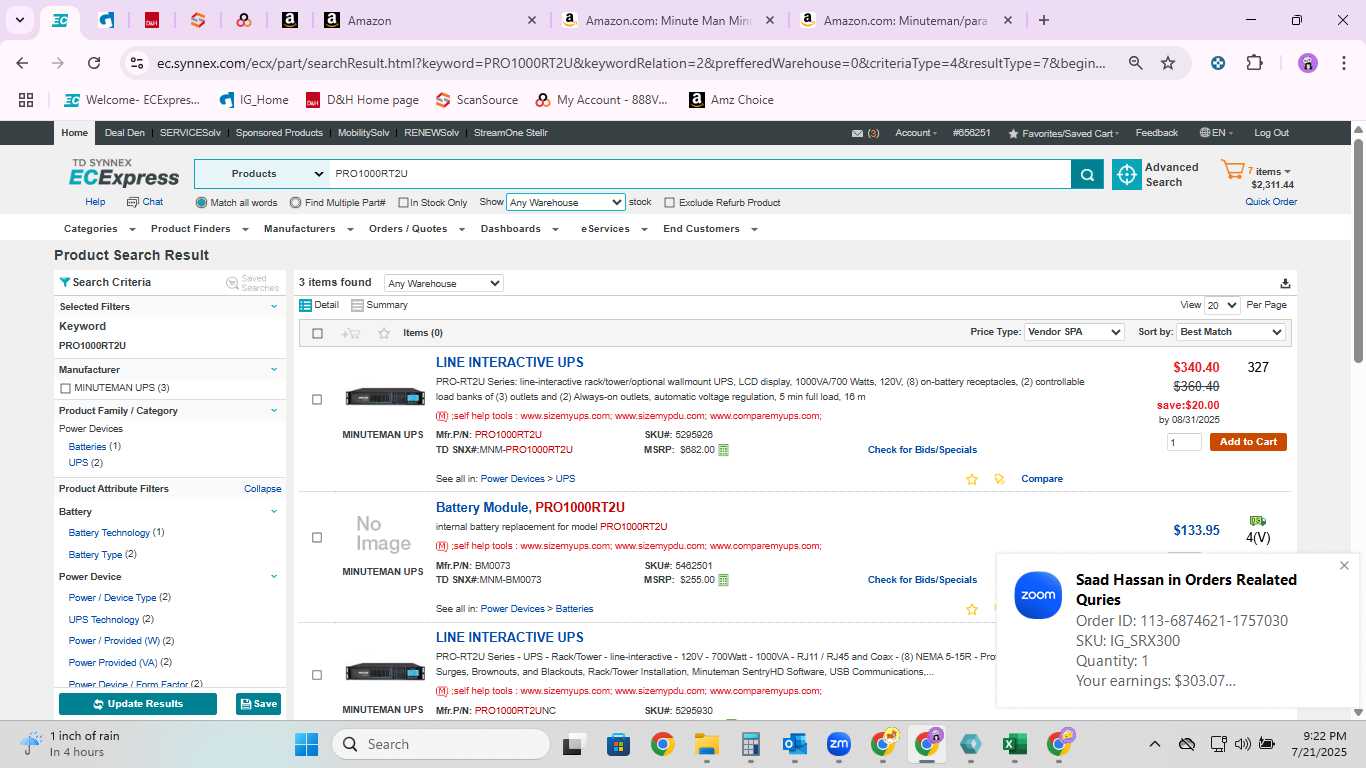Click quantity field showing 1

pyautogui.click(x=1184, y=442)
